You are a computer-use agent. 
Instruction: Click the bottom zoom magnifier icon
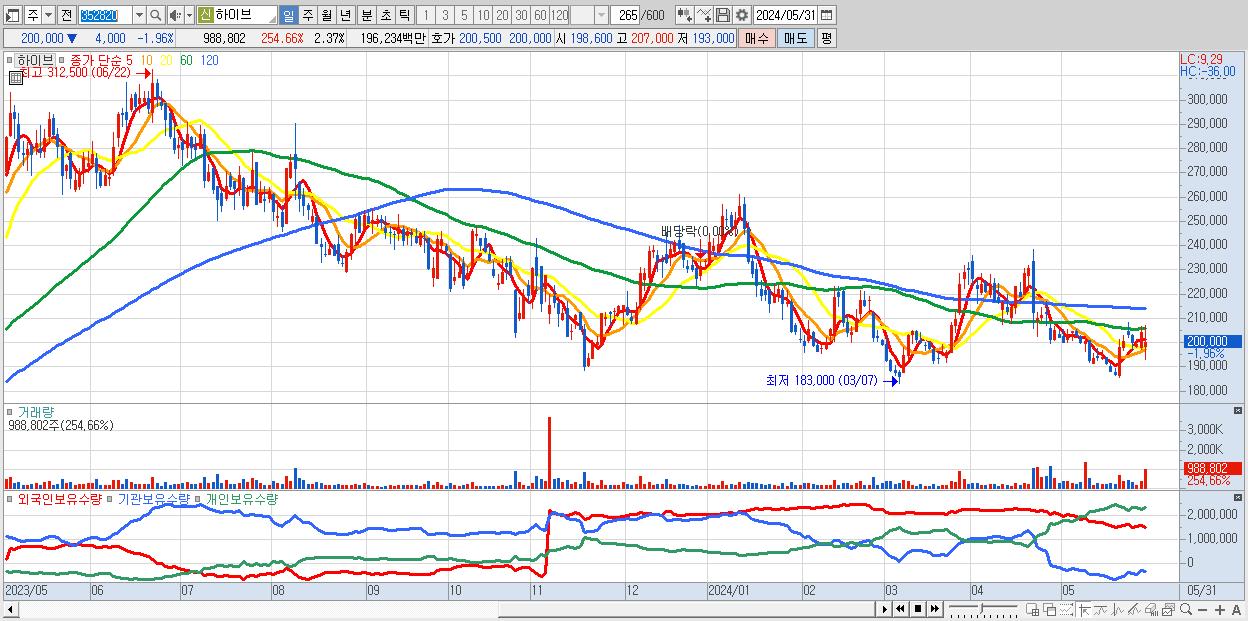coord(1186,610)
